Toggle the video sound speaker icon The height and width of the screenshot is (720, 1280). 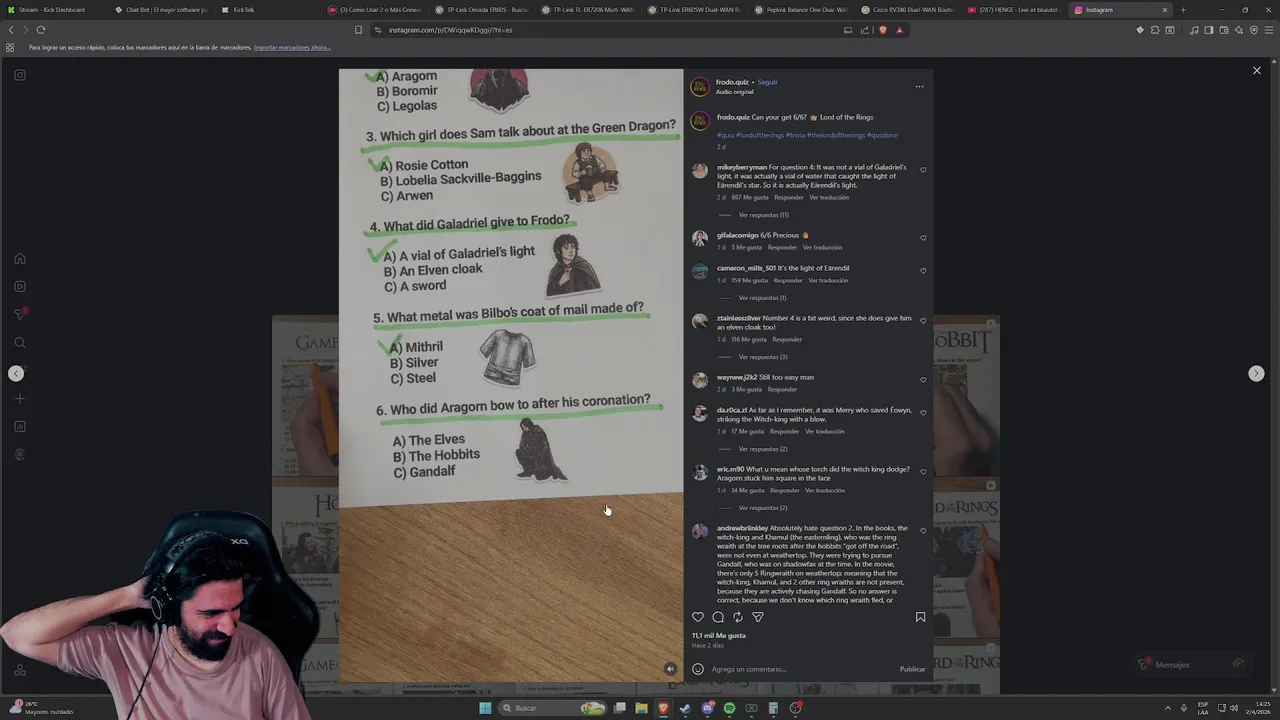point(670,669)
